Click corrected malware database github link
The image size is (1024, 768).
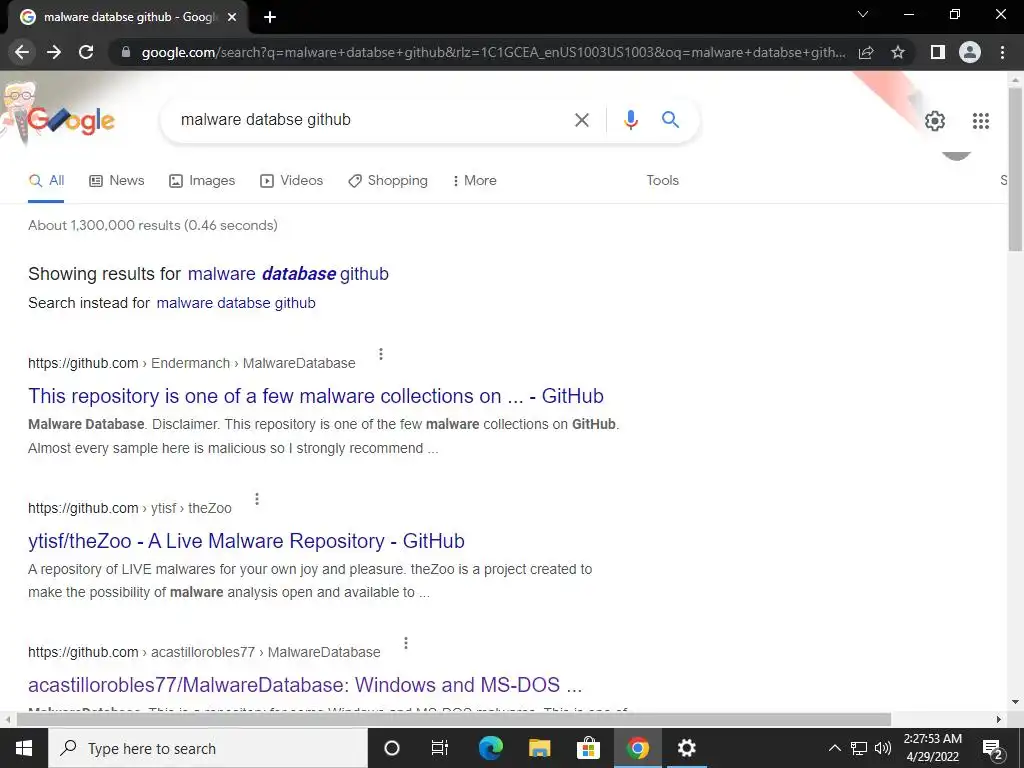(288, 274)
